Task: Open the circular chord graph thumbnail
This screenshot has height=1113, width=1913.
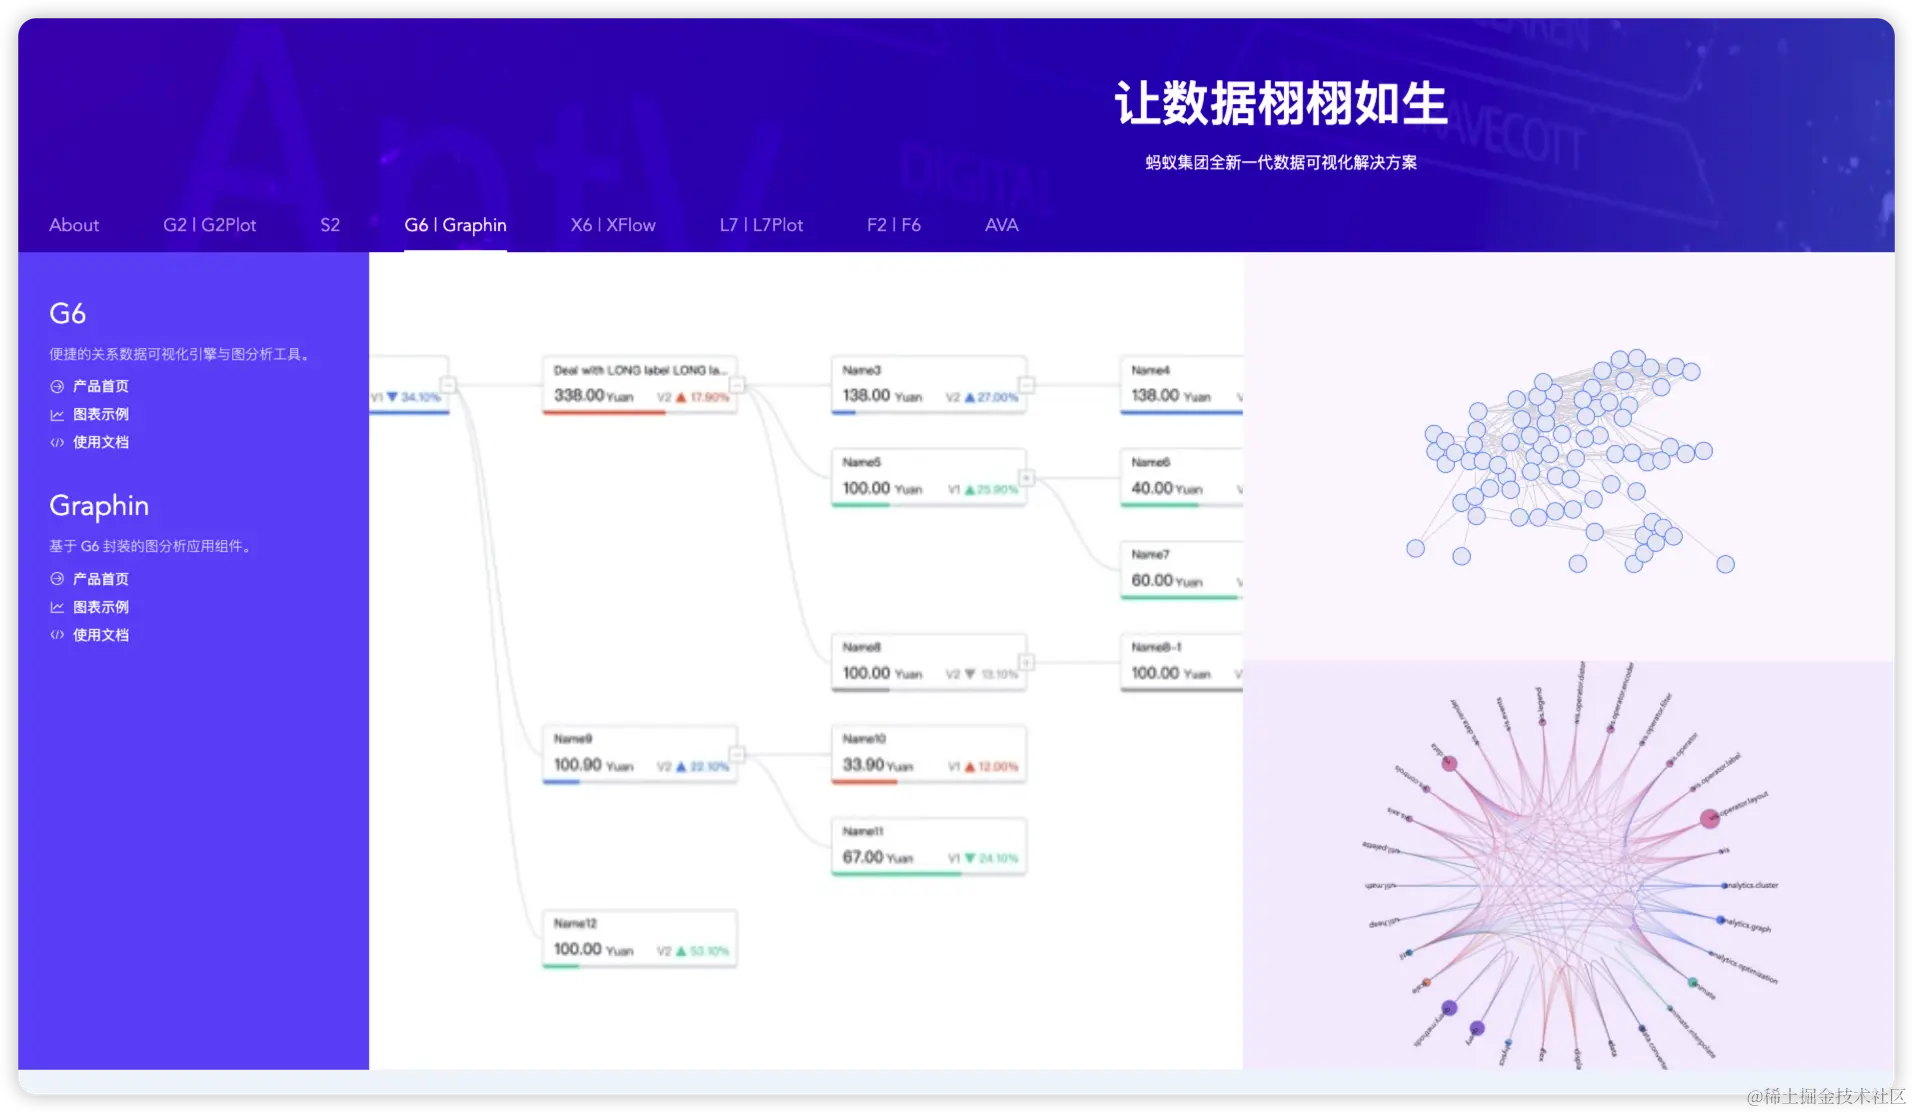Action: pyautogui.click(x=1568, y=866)
